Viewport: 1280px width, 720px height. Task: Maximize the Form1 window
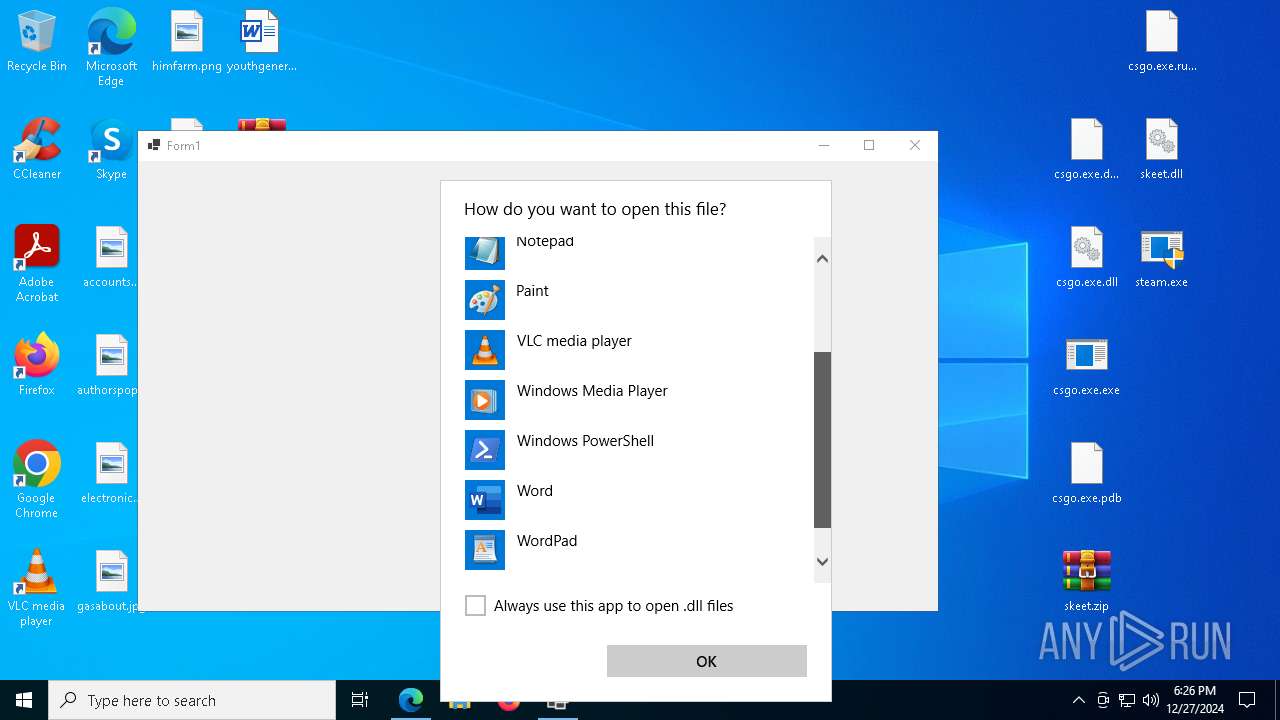pos(869,146)
